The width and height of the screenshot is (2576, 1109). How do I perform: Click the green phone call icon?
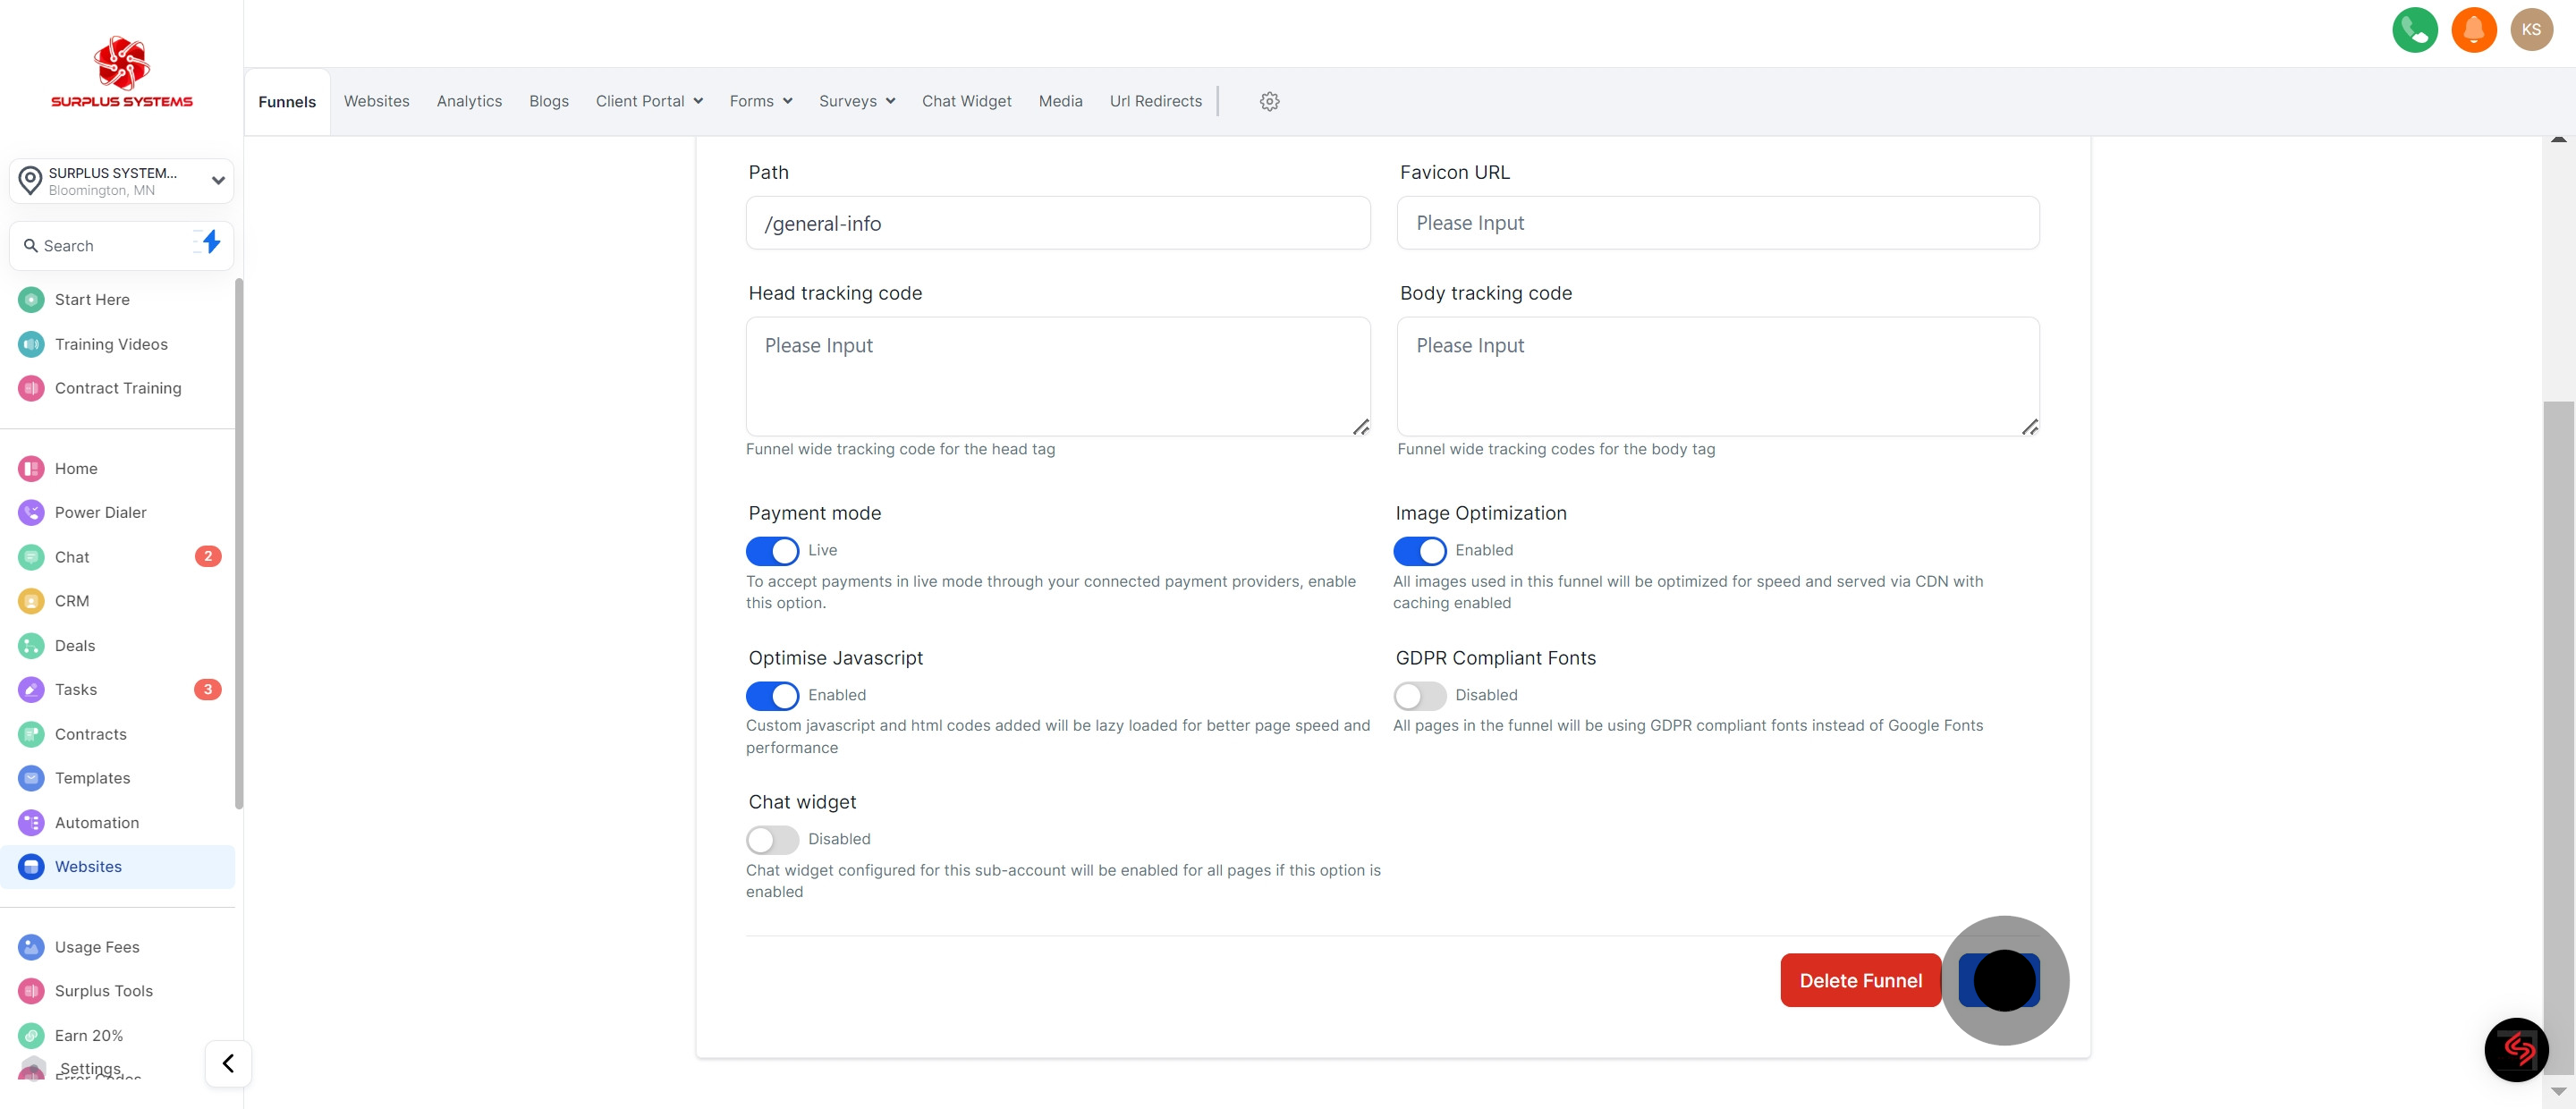[x=2414, y=30]
